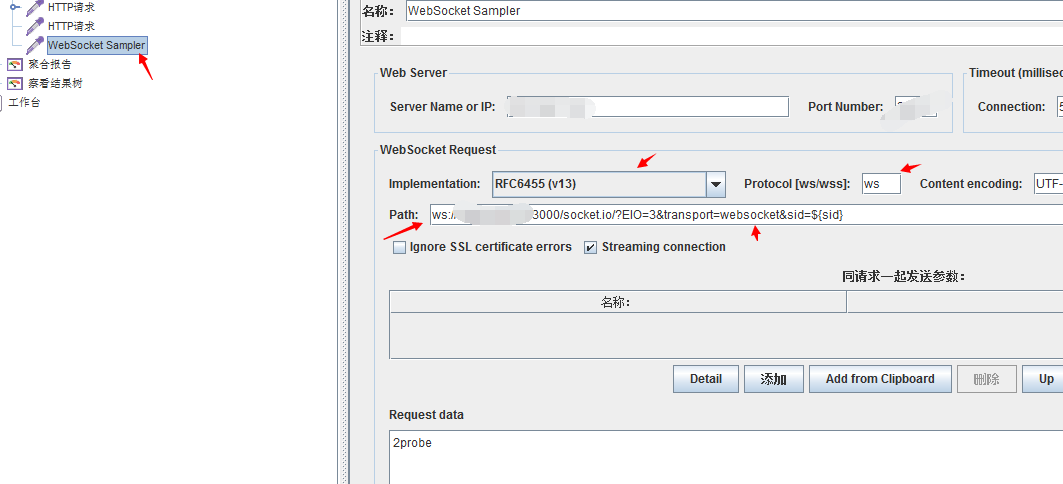The height and width of the screenshot is (484, 1063).
Task: Click the Path input field
Action: [x=746, y=215]
